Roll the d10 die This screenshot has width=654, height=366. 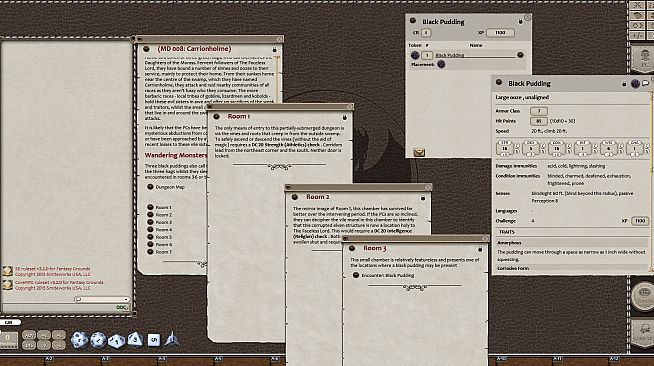click(x=116, y=341)
